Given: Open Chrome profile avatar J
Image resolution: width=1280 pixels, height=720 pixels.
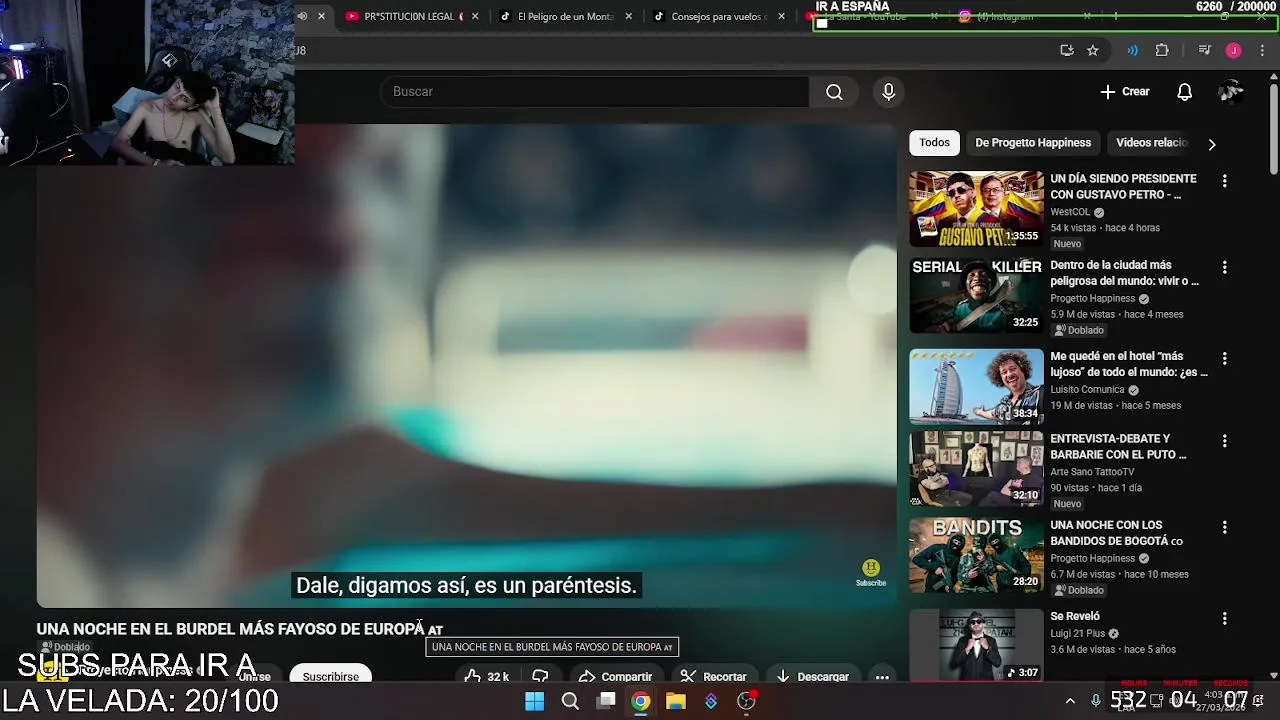Looking at the screenshot, I should pyautogui.click(x=1234, y=50).
